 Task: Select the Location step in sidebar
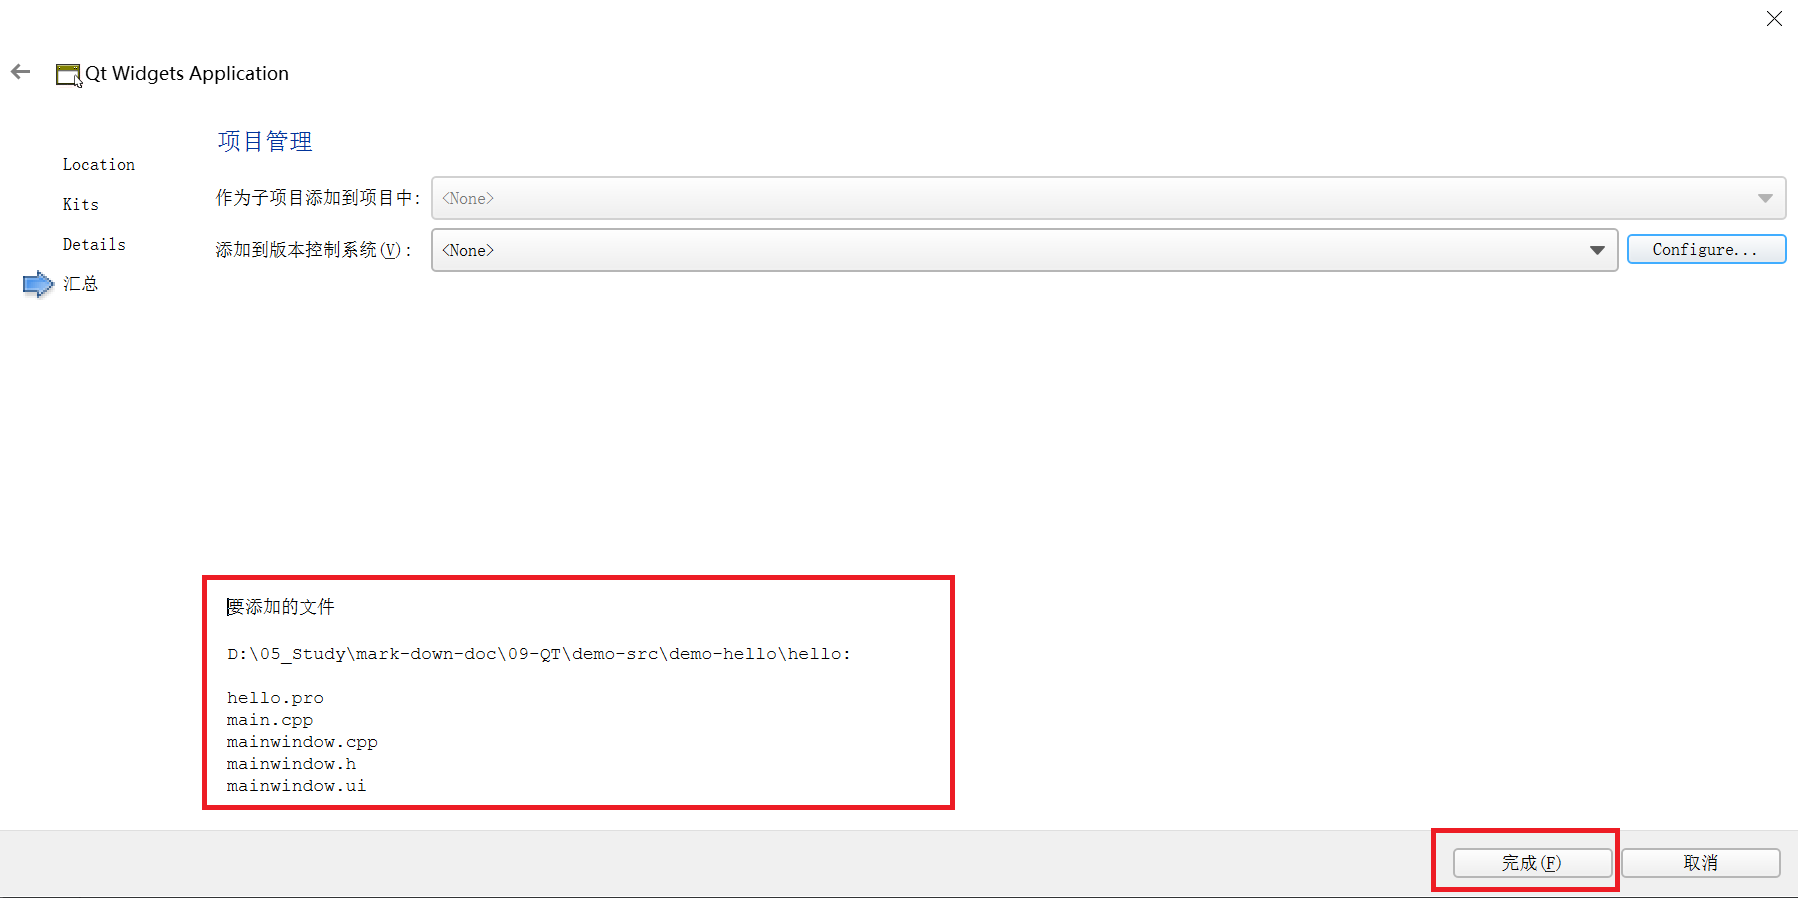pyautogui.click(x=99, y=165)
